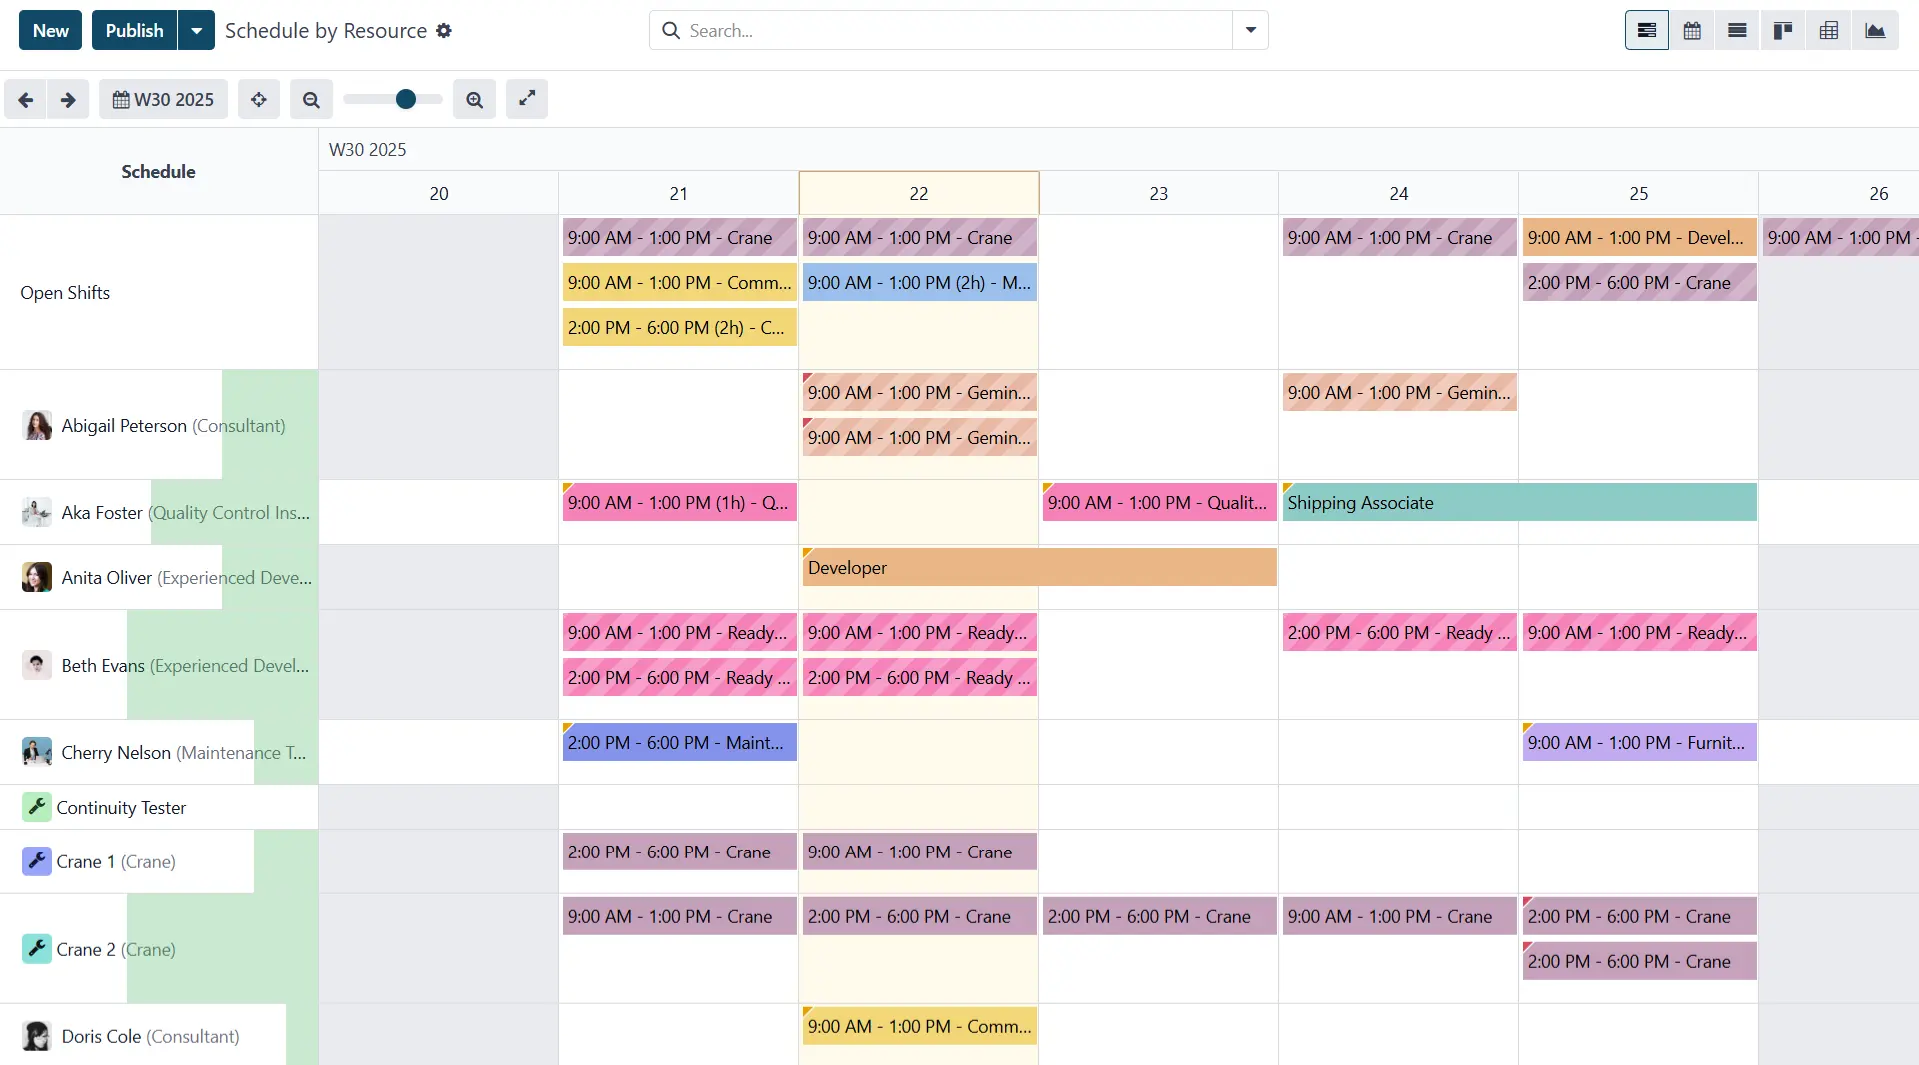Open the W30 2025 date picker

click(163, 100)
